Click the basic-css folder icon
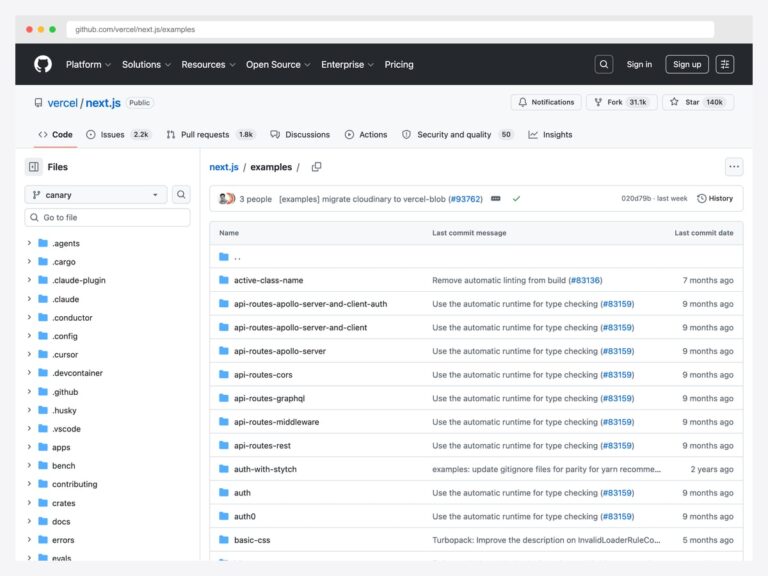Viewport: 768px width, 576px height. coord(224,540)
